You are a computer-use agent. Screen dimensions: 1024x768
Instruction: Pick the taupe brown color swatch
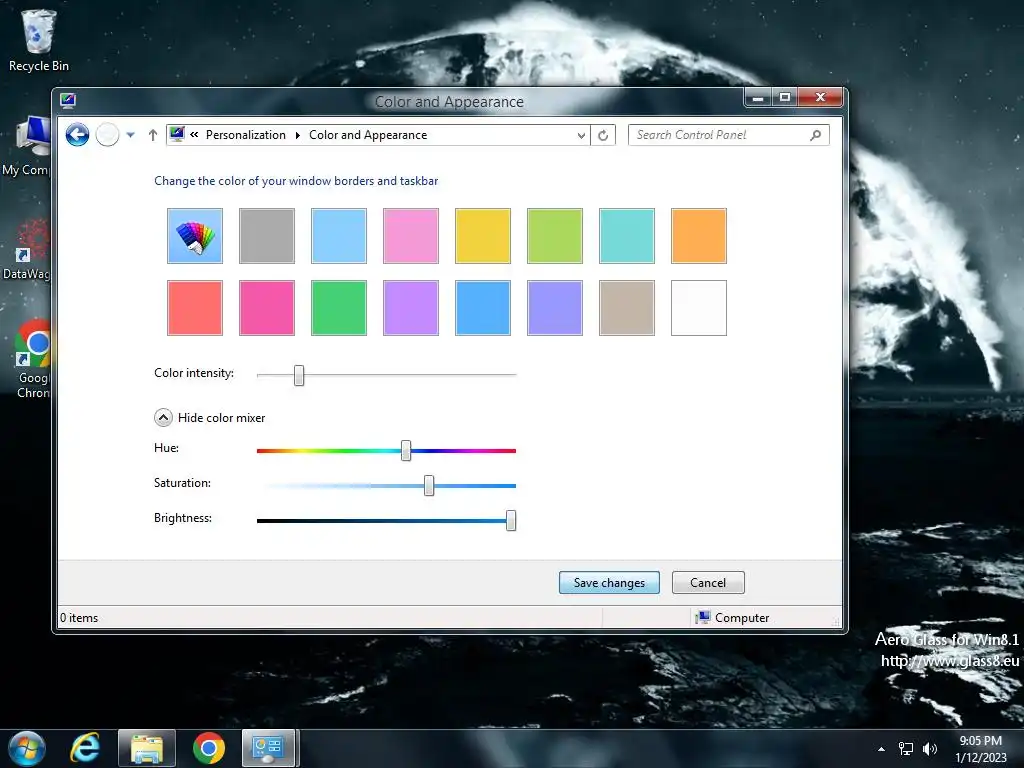[627, 308]
